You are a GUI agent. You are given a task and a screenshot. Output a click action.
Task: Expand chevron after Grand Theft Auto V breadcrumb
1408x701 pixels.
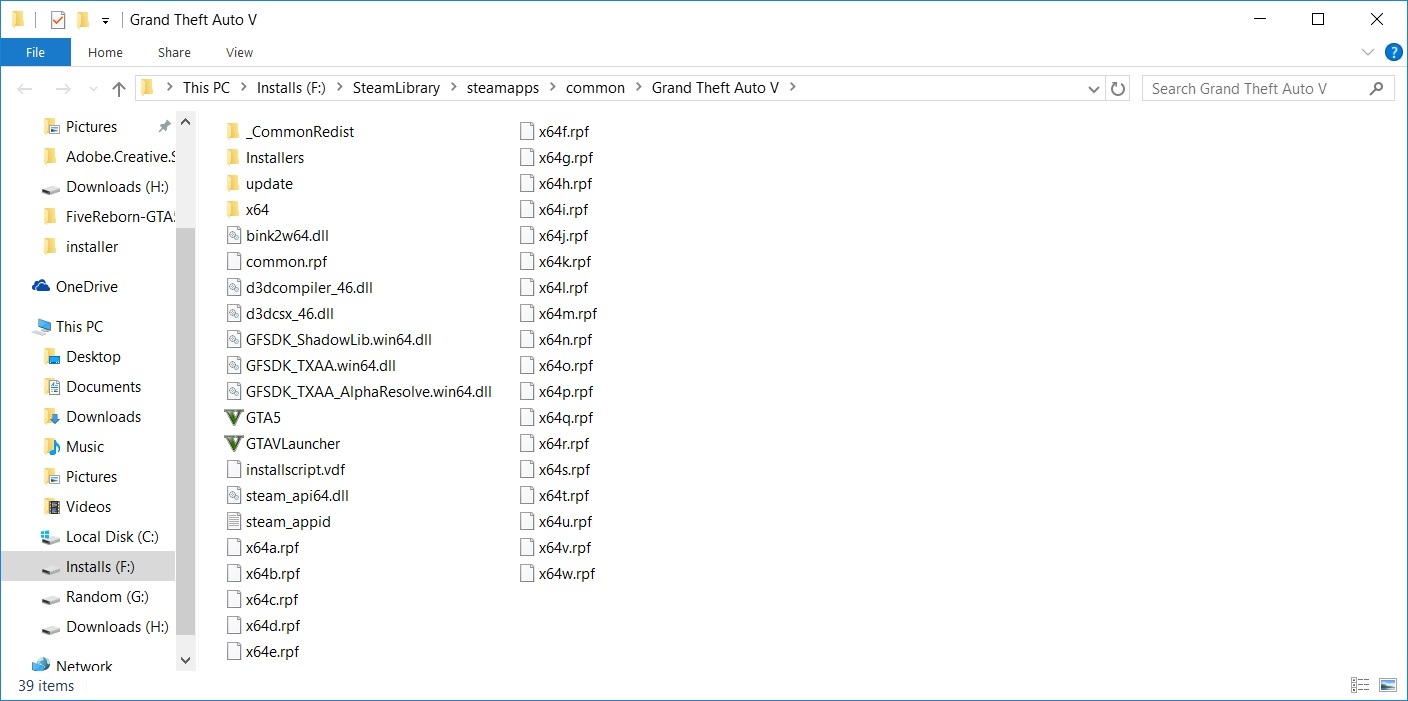(793, 87)
